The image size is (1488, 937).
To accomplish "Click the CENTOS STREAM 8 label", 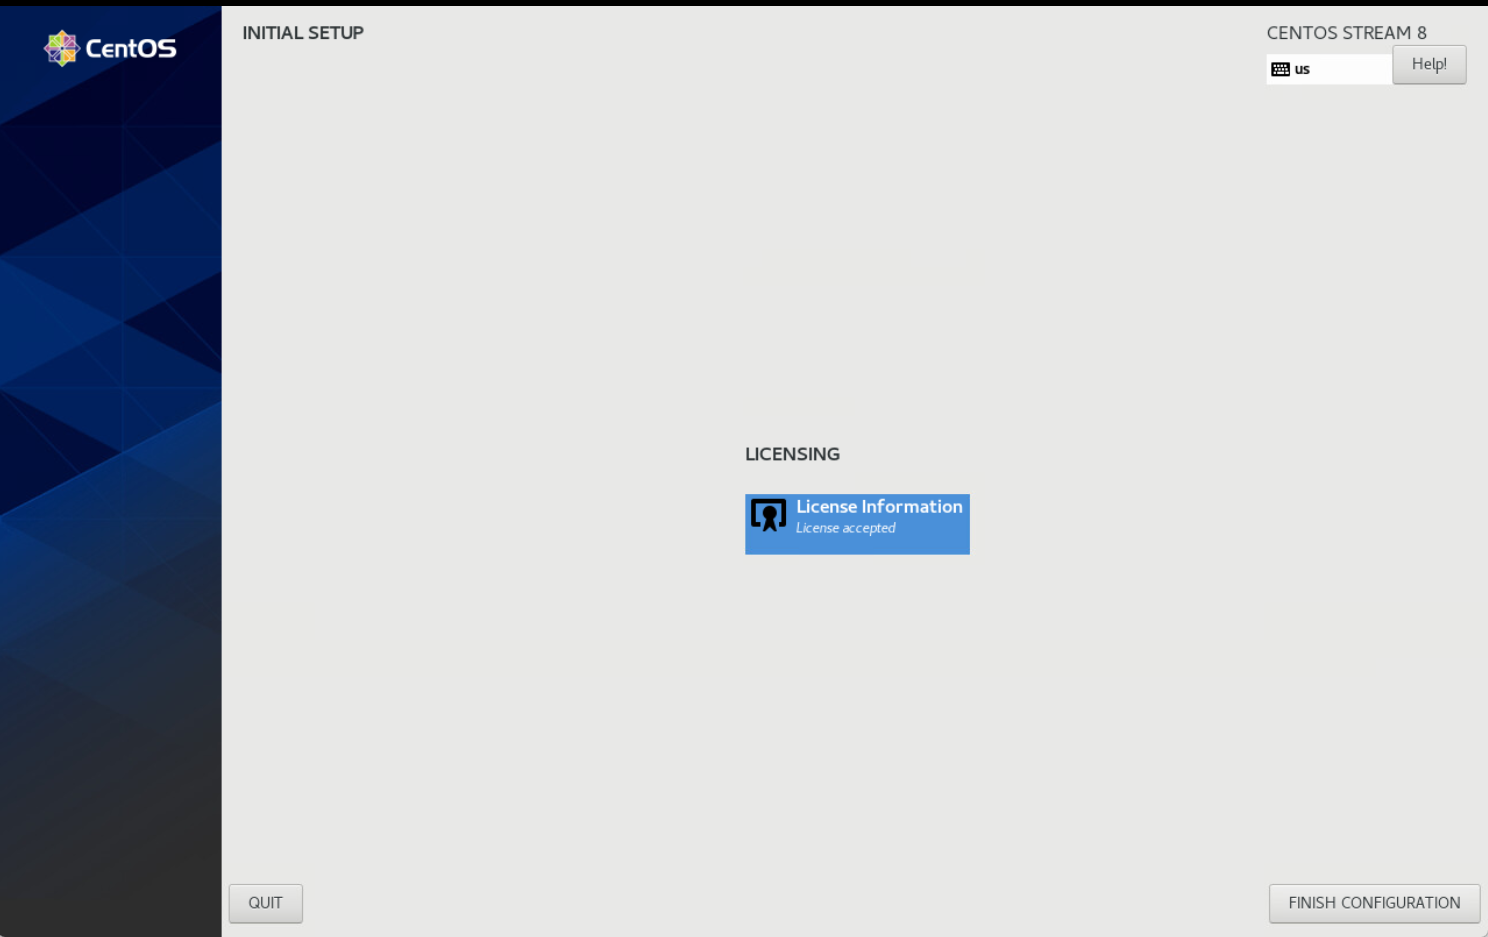I will point(1346,33).
